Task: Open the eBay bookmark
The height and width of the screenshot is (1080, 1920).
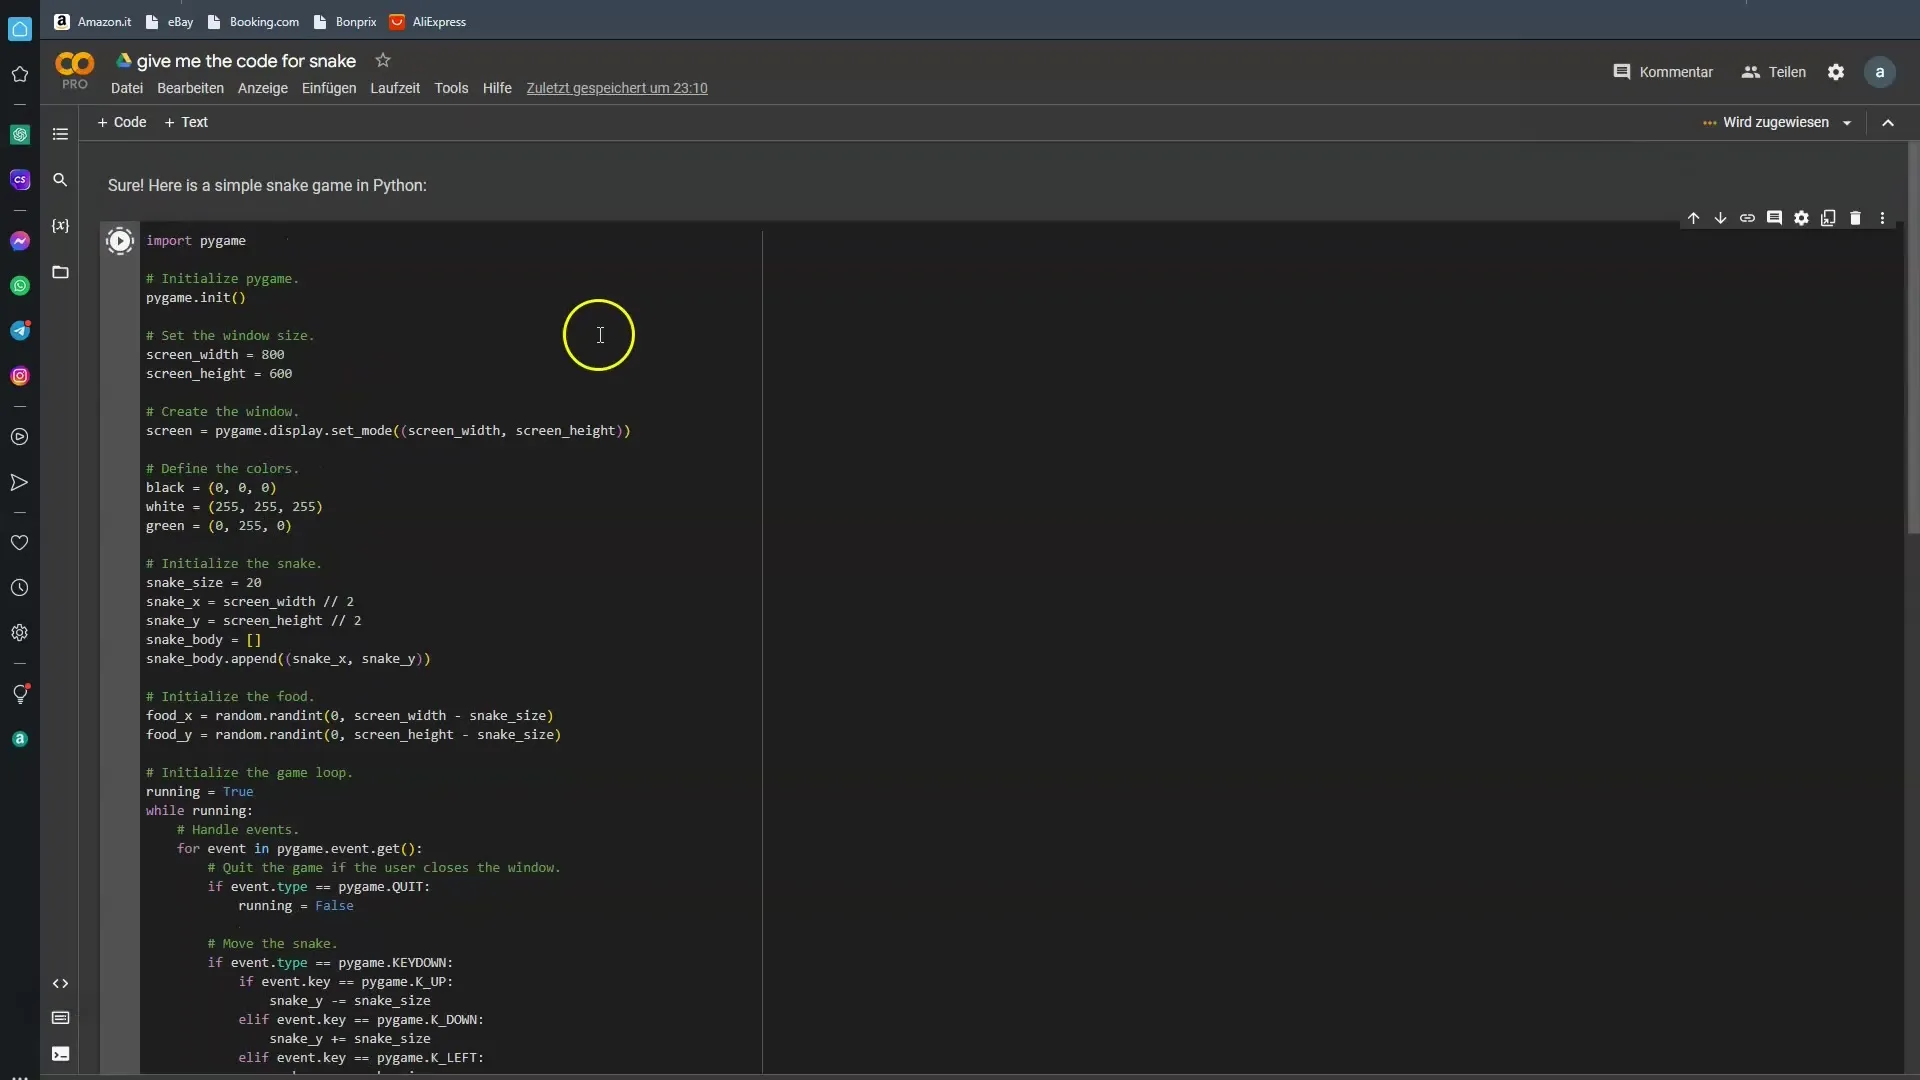Action: click(169, 21)
